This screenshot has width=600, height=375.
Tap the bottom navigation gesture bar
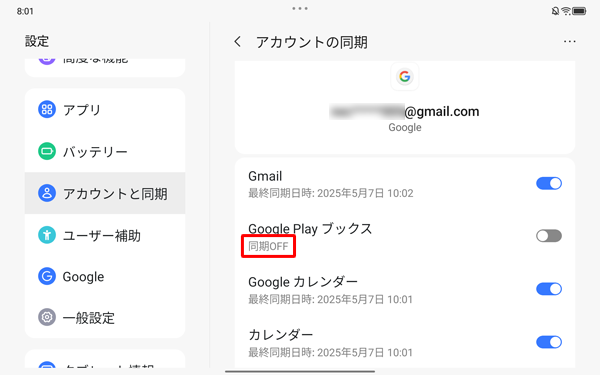click(x=300, y=371)
